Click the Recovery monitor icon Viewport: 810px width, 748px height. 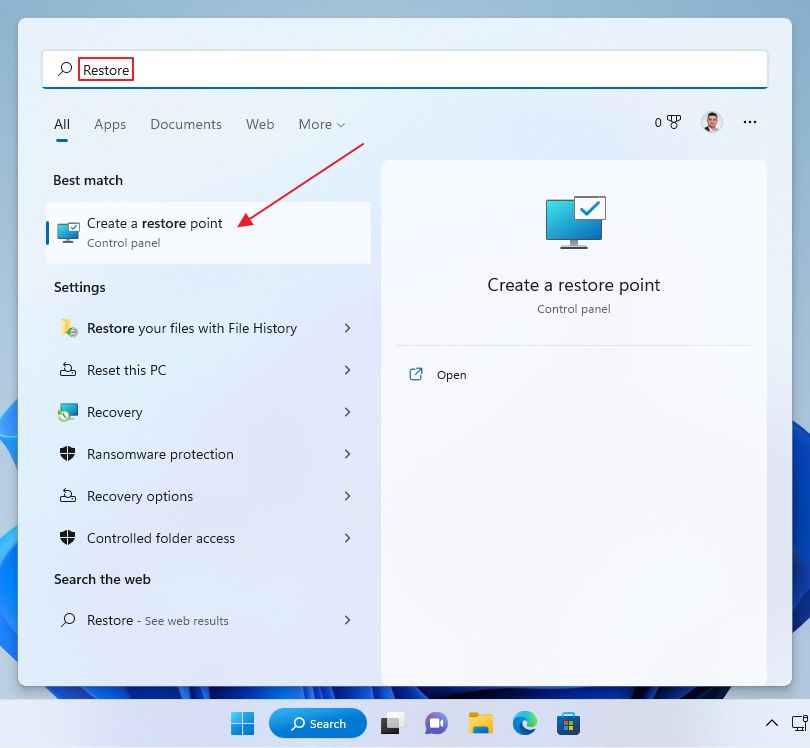[68, 412]
